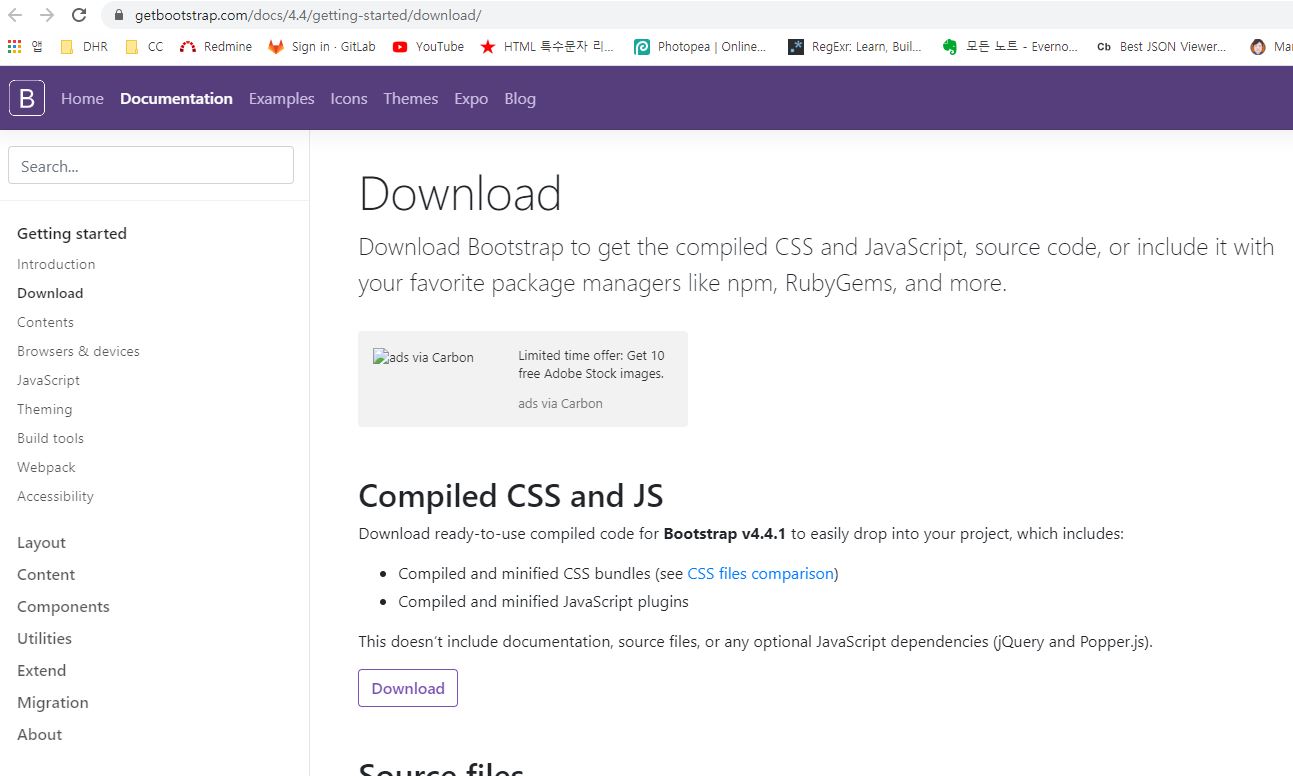Open Theming in sidebar
The height and width of the screenshot is (776, 1293).
pyautogui.click(x=44, y=409)
